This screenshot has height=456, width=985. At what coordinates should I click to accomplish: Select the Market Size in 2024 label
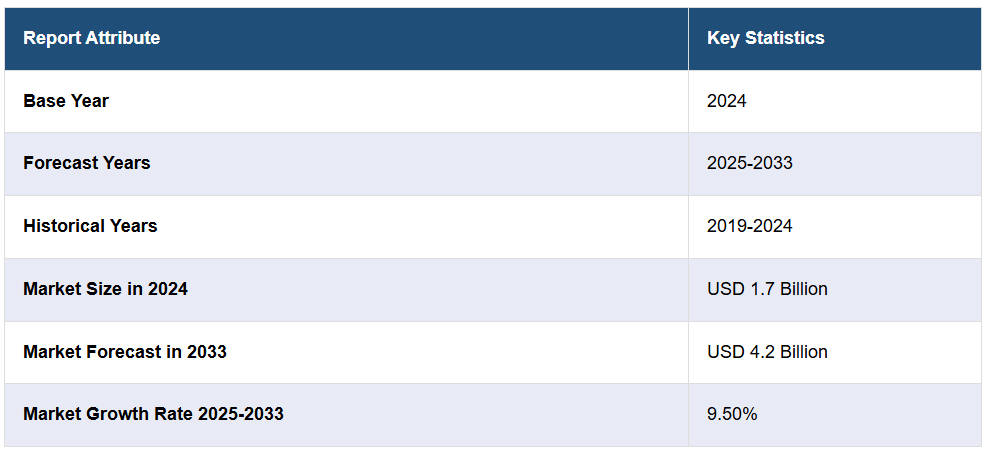[105, 289]
